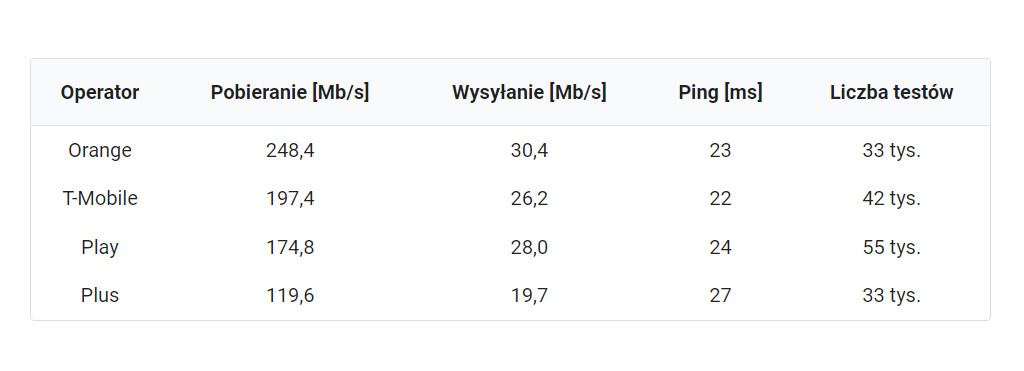Click T-Mobile download value 197,4
Screen dimensions: 1024x371
(290, 199)
